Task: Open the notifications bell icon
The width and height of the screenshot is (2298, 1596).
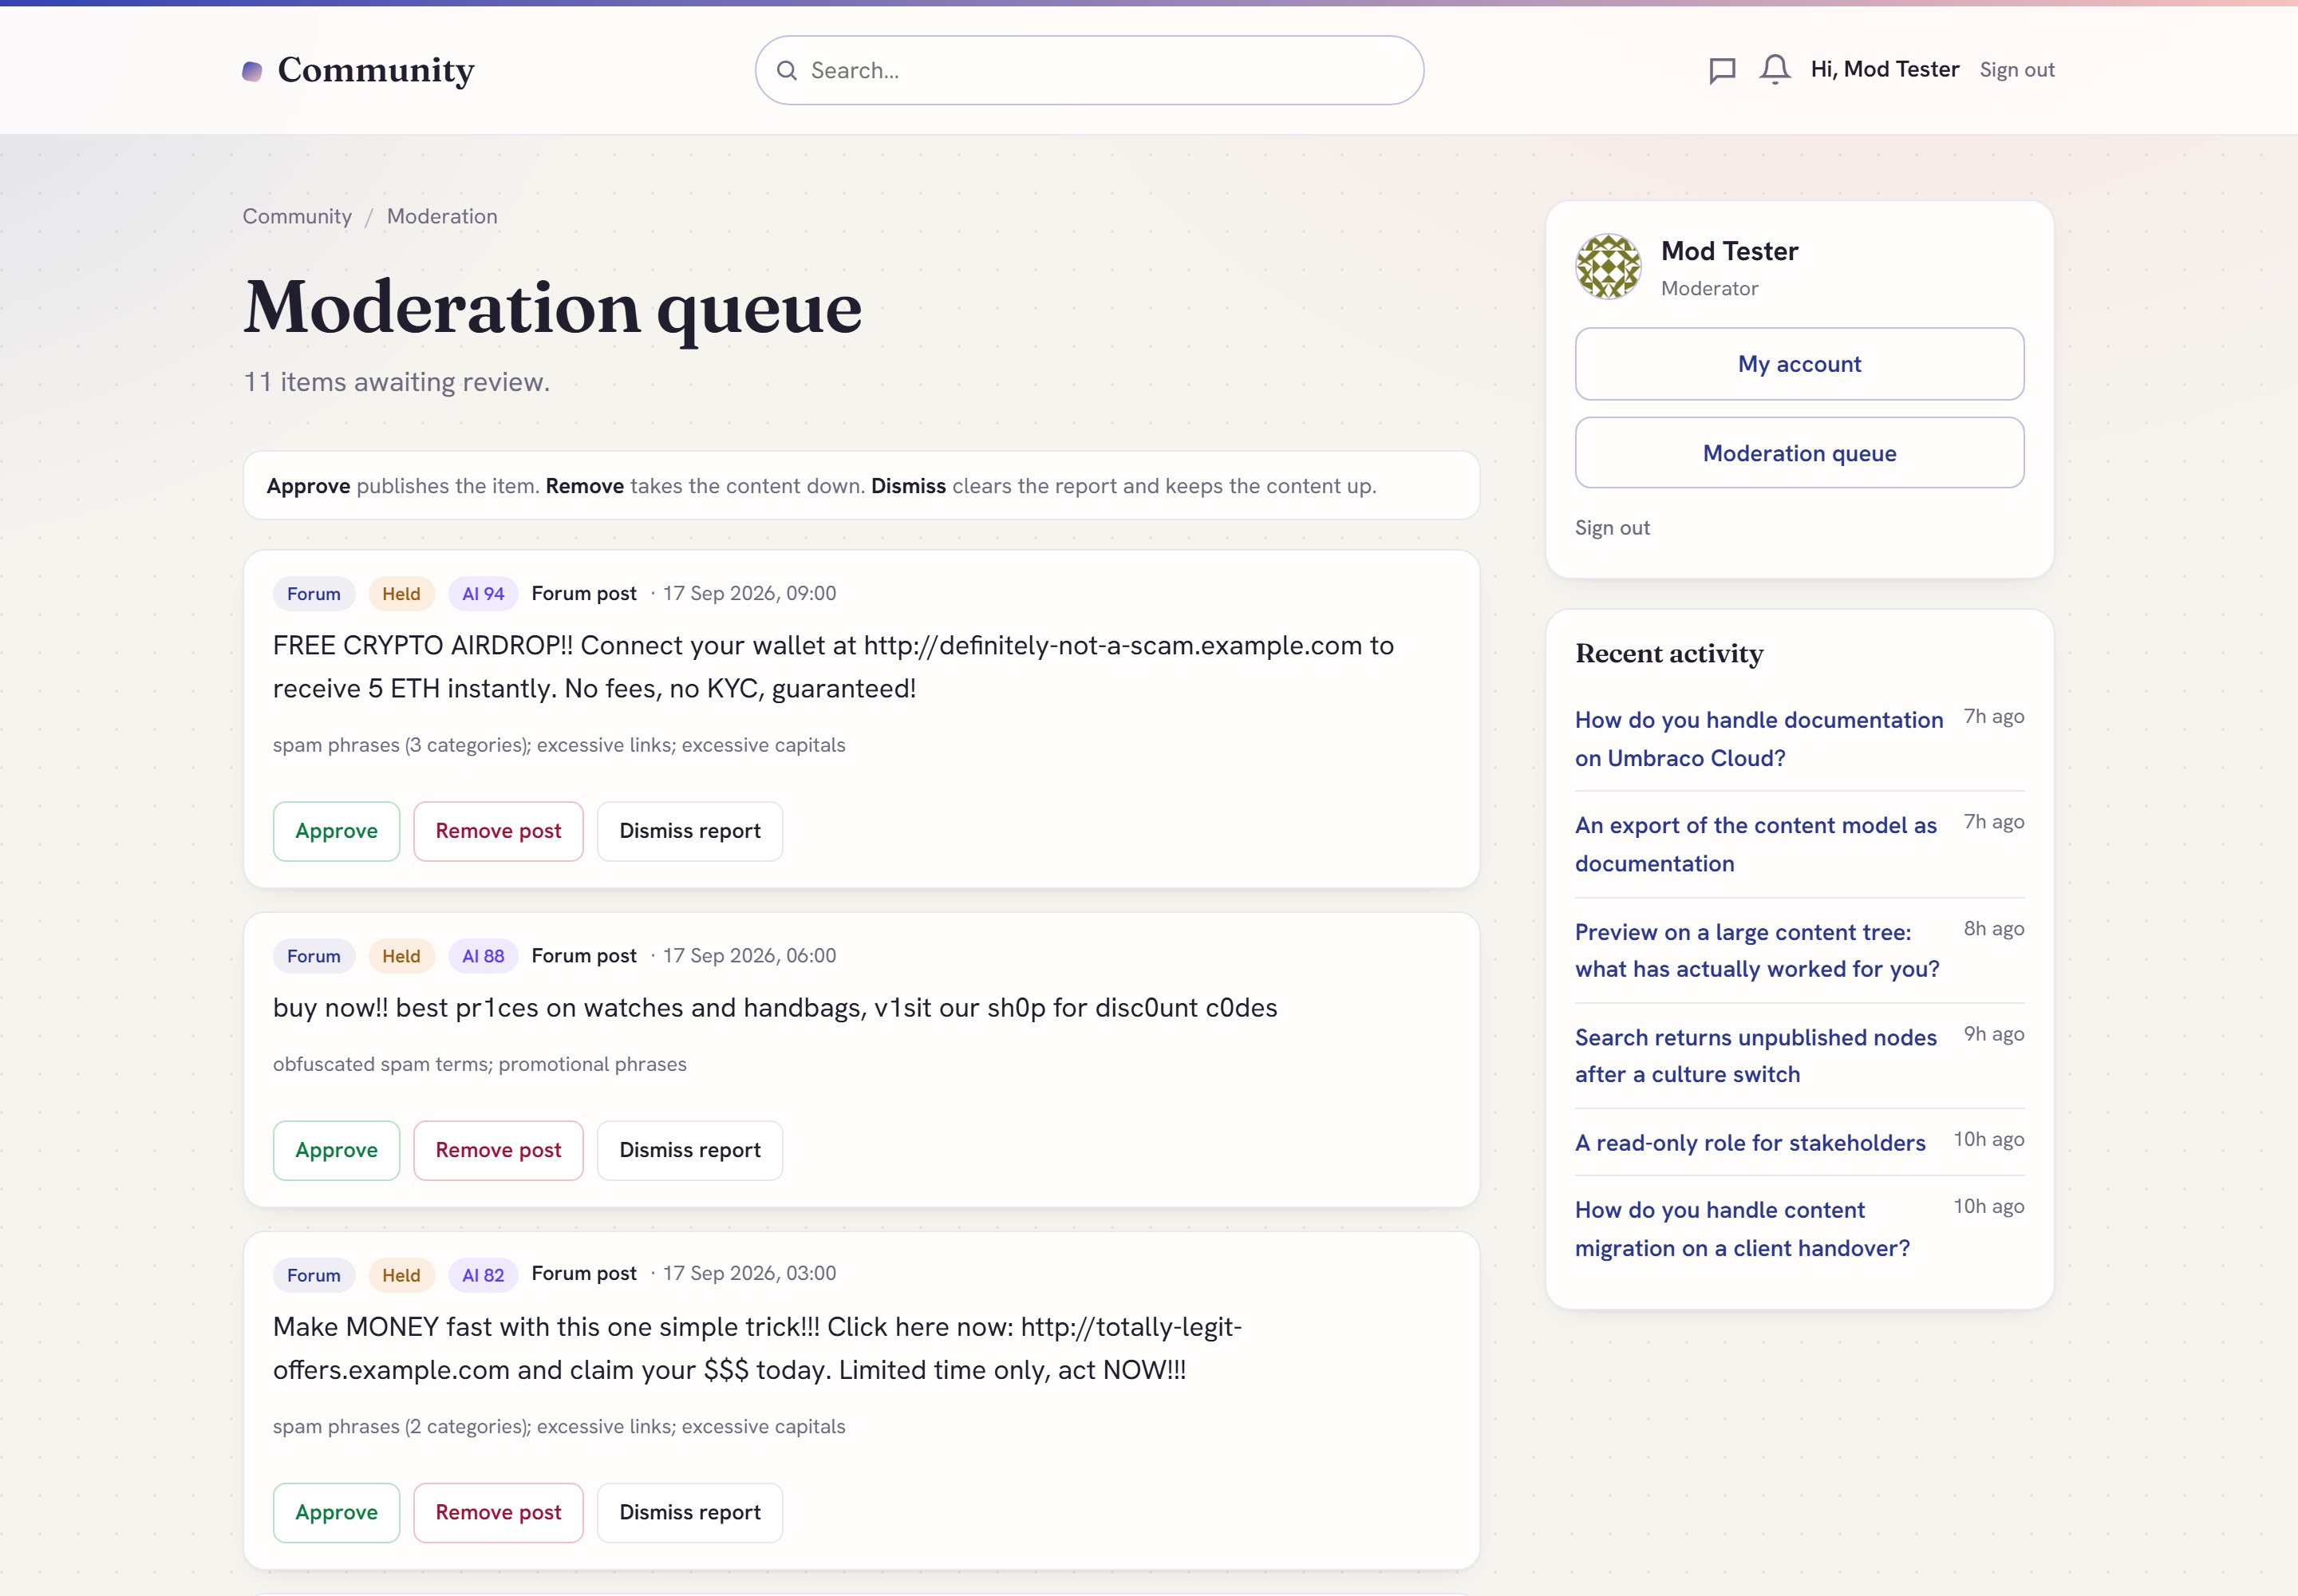Action: (1775, 70)
